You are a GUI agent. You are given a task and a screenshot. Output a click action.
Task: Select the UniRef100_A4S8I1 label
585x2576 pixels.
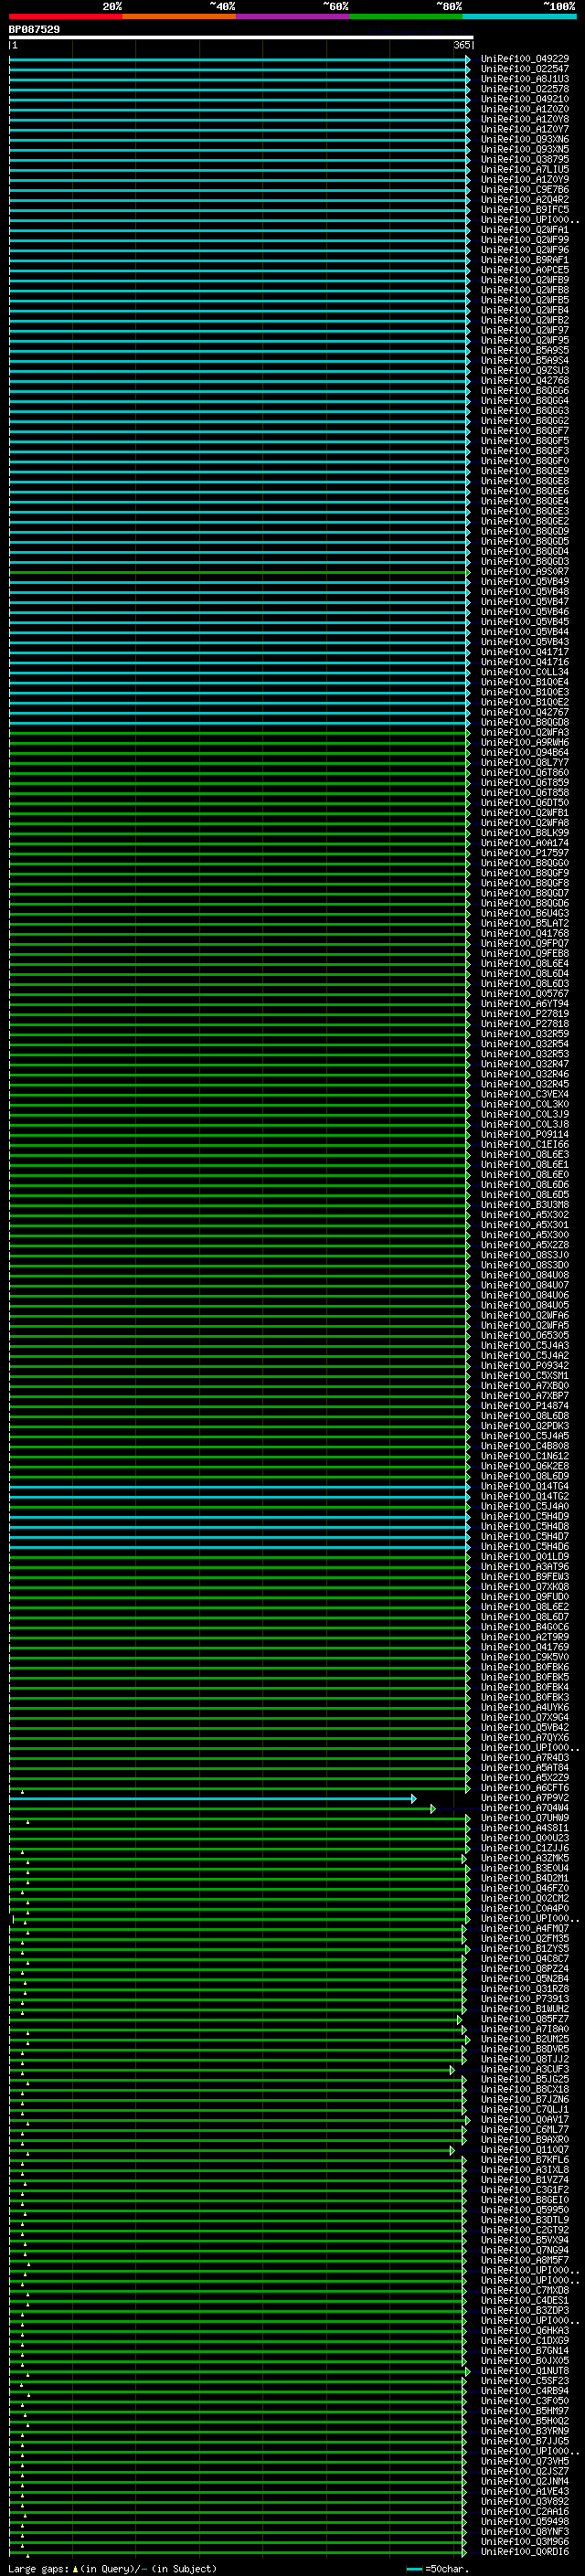tap(525, 1829)
